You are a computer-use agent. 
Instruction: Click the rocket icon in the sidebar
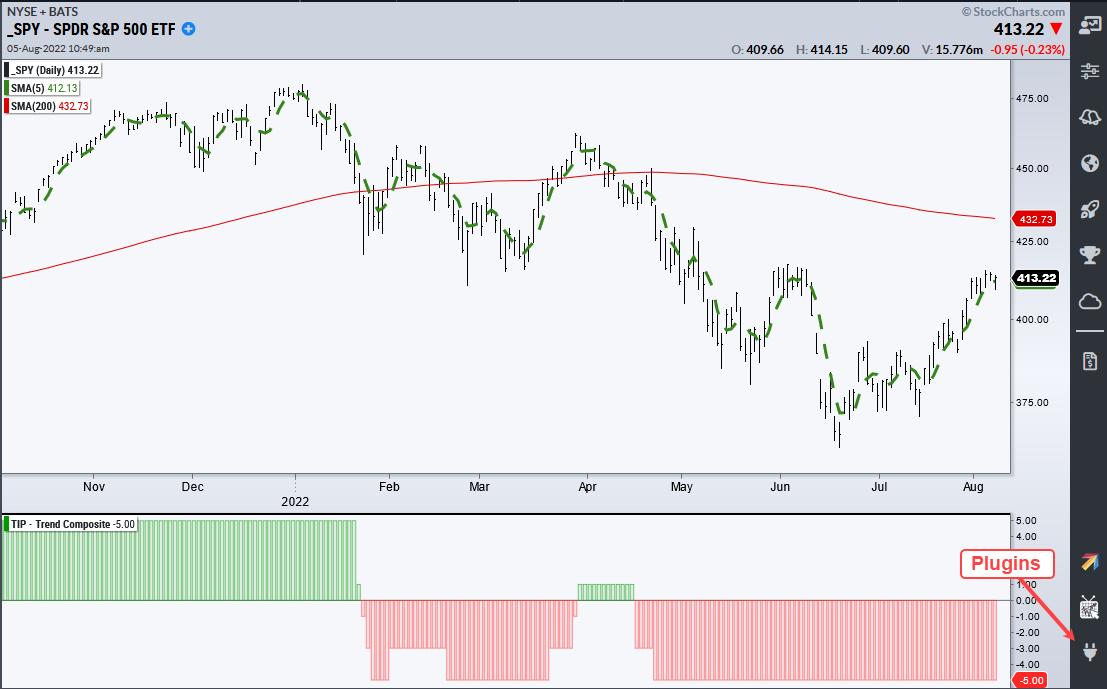[1089, 210]
